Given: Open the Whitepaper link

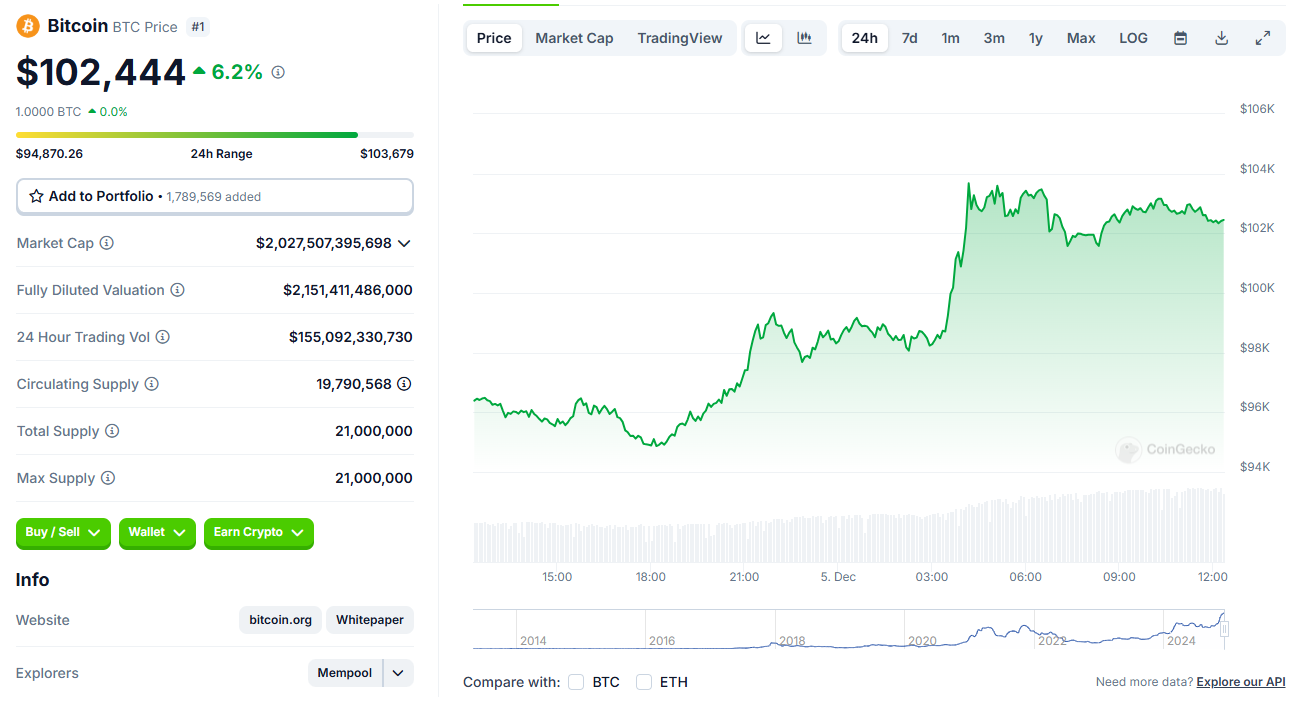Looking at the screenshot, I should click(370, 620).
